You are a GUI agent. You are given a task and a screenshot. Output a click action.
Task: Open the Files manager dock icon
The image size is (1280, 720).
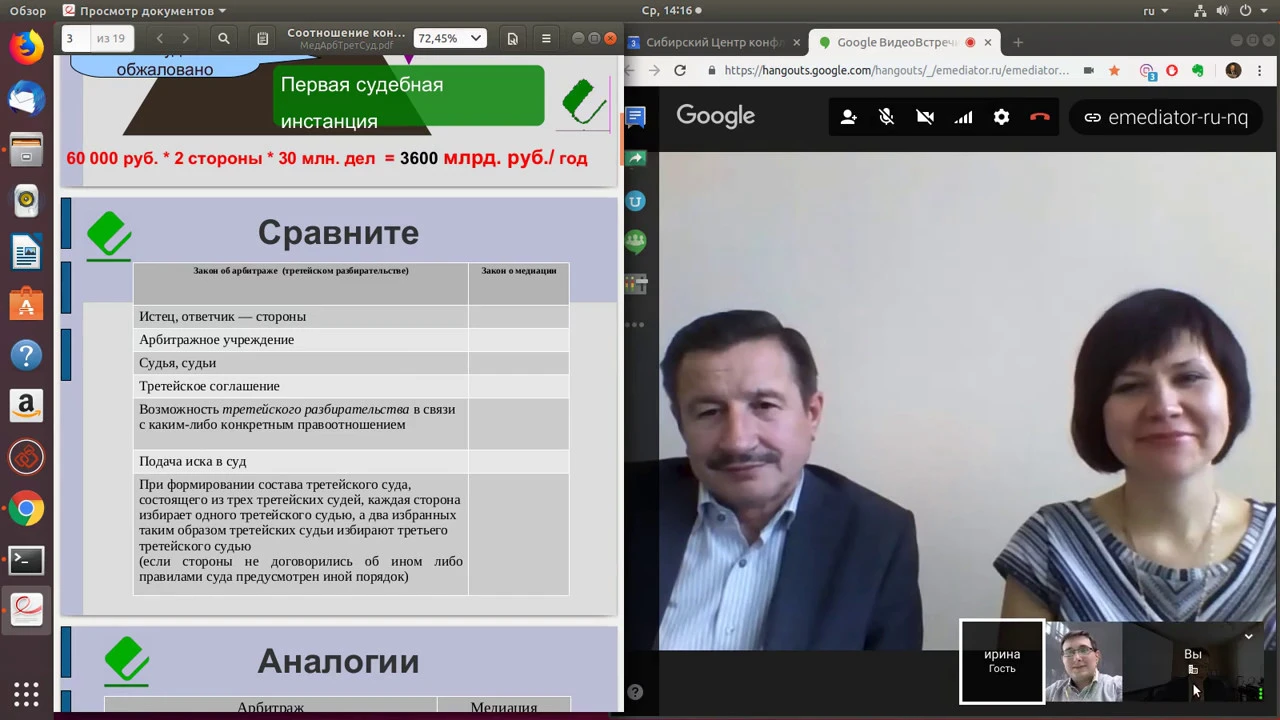[x=27, y=150]
